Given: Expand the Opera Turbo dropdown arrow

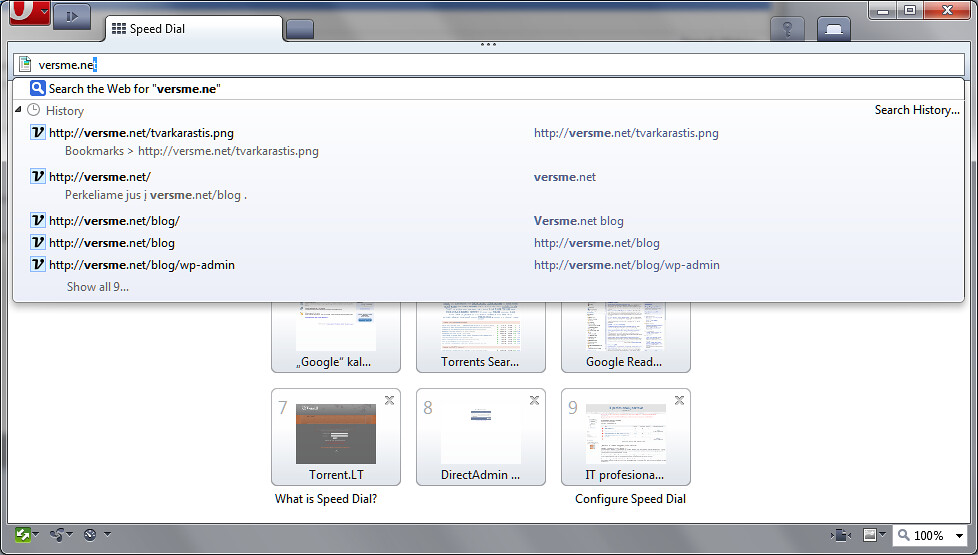Looking at the screenshot, I should coord(107,534).
